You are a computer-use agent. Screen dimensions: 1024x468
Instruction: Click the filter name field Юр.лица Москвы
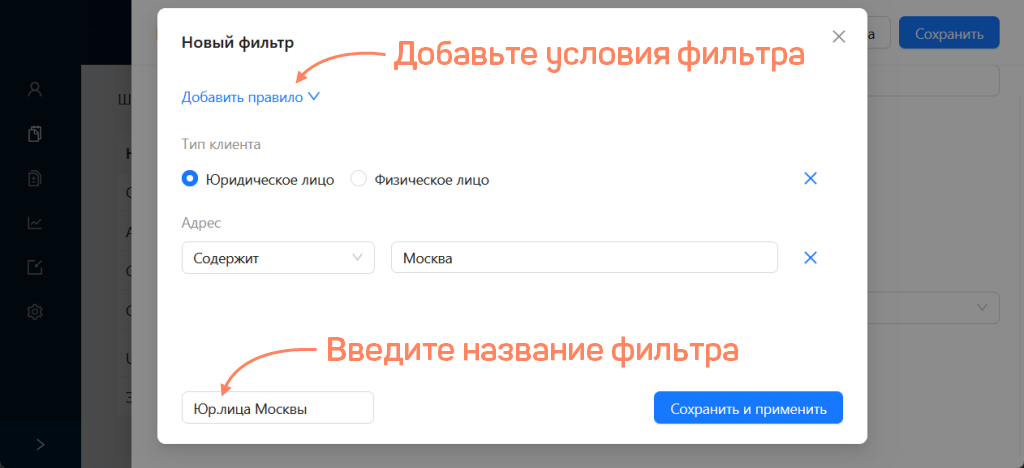277,408
